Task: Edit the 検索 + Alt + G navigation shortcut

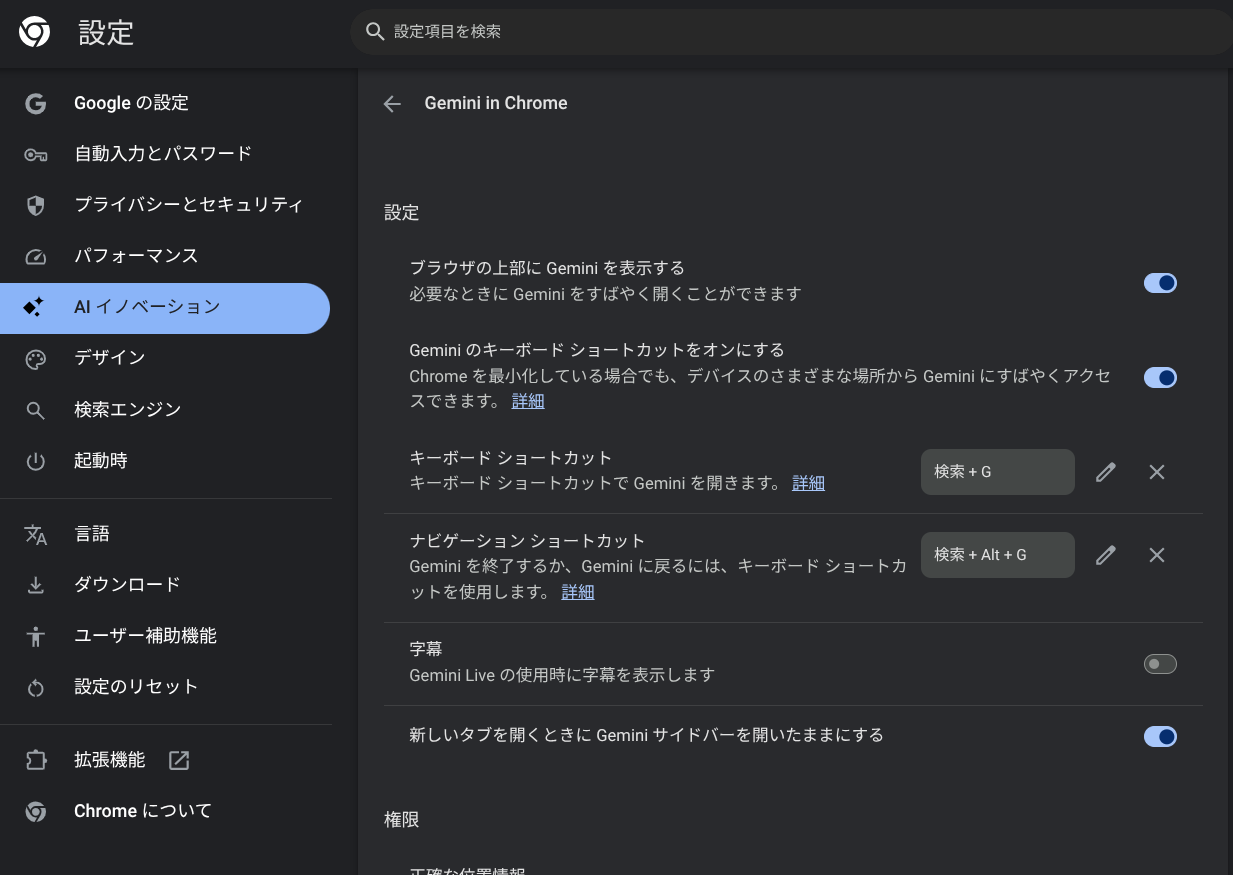Action: [x=1105, y=555]
